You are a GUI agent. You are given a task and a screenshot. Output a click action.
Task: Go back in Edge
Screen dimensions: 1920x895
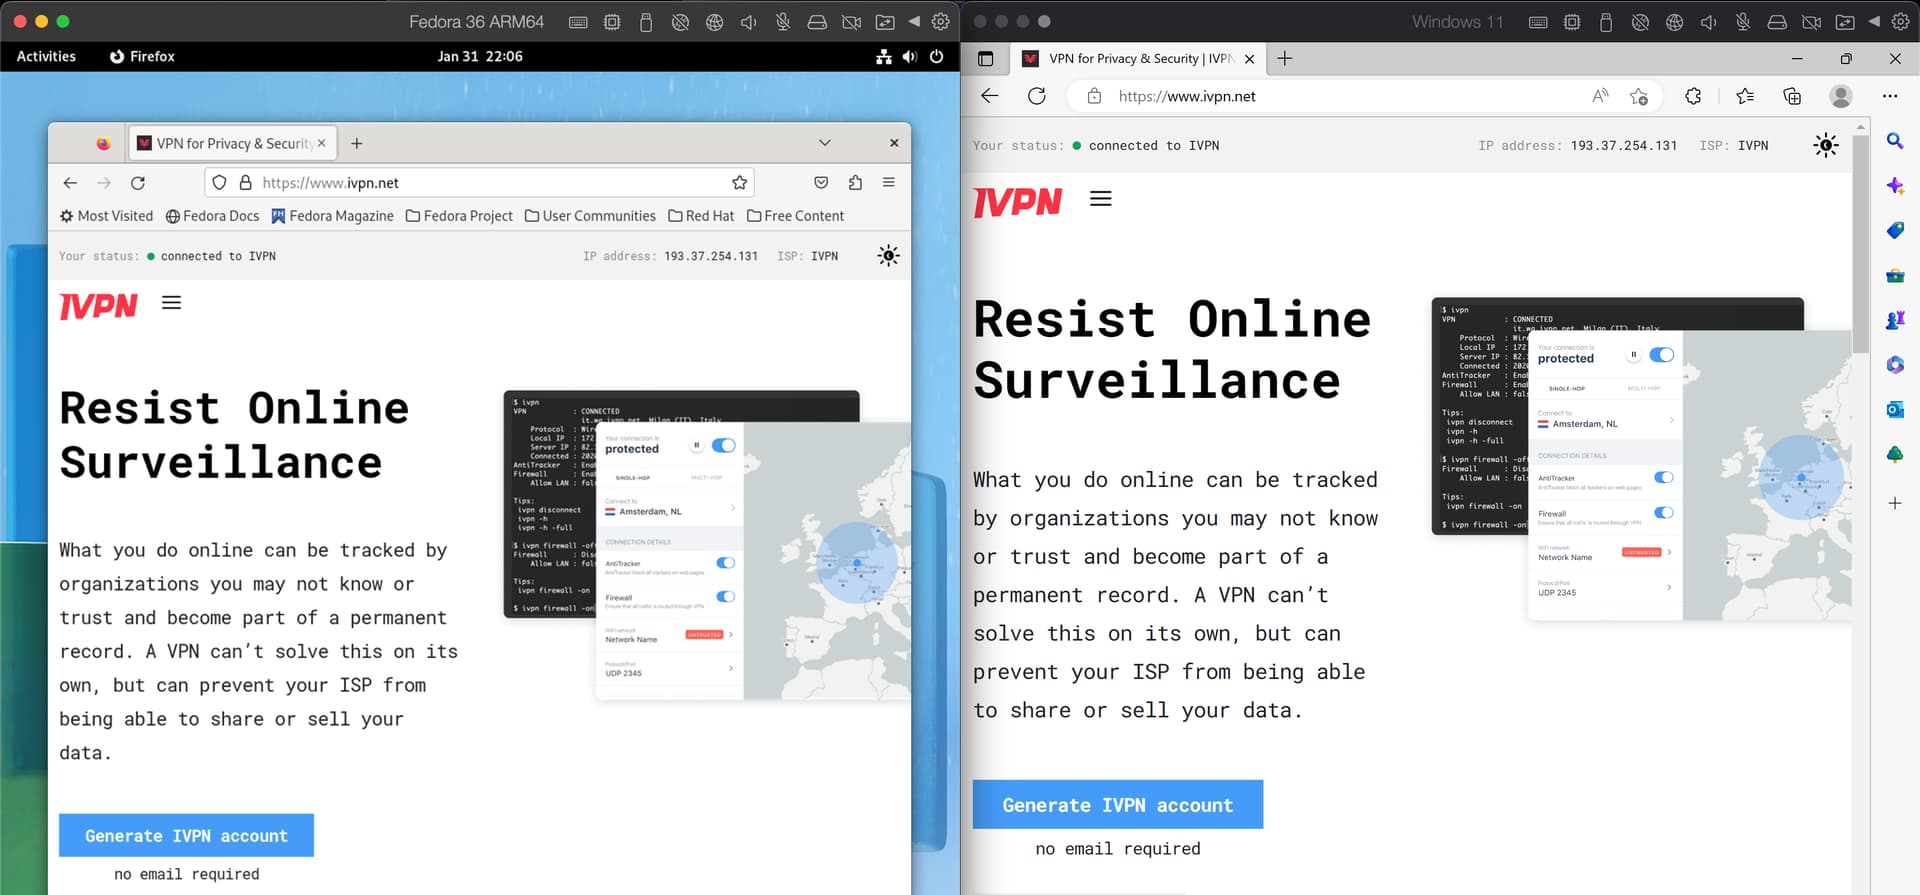[989, 96]
